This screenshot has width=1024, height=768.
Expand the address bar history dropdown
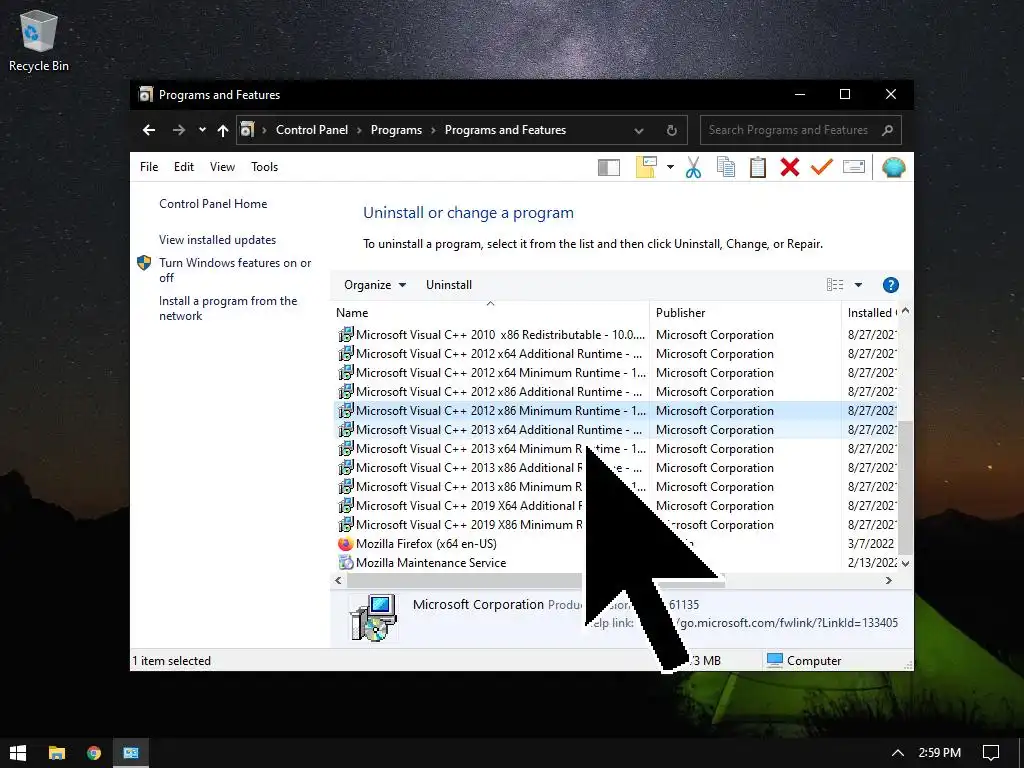pyautogui.click(x=639, y=131)
